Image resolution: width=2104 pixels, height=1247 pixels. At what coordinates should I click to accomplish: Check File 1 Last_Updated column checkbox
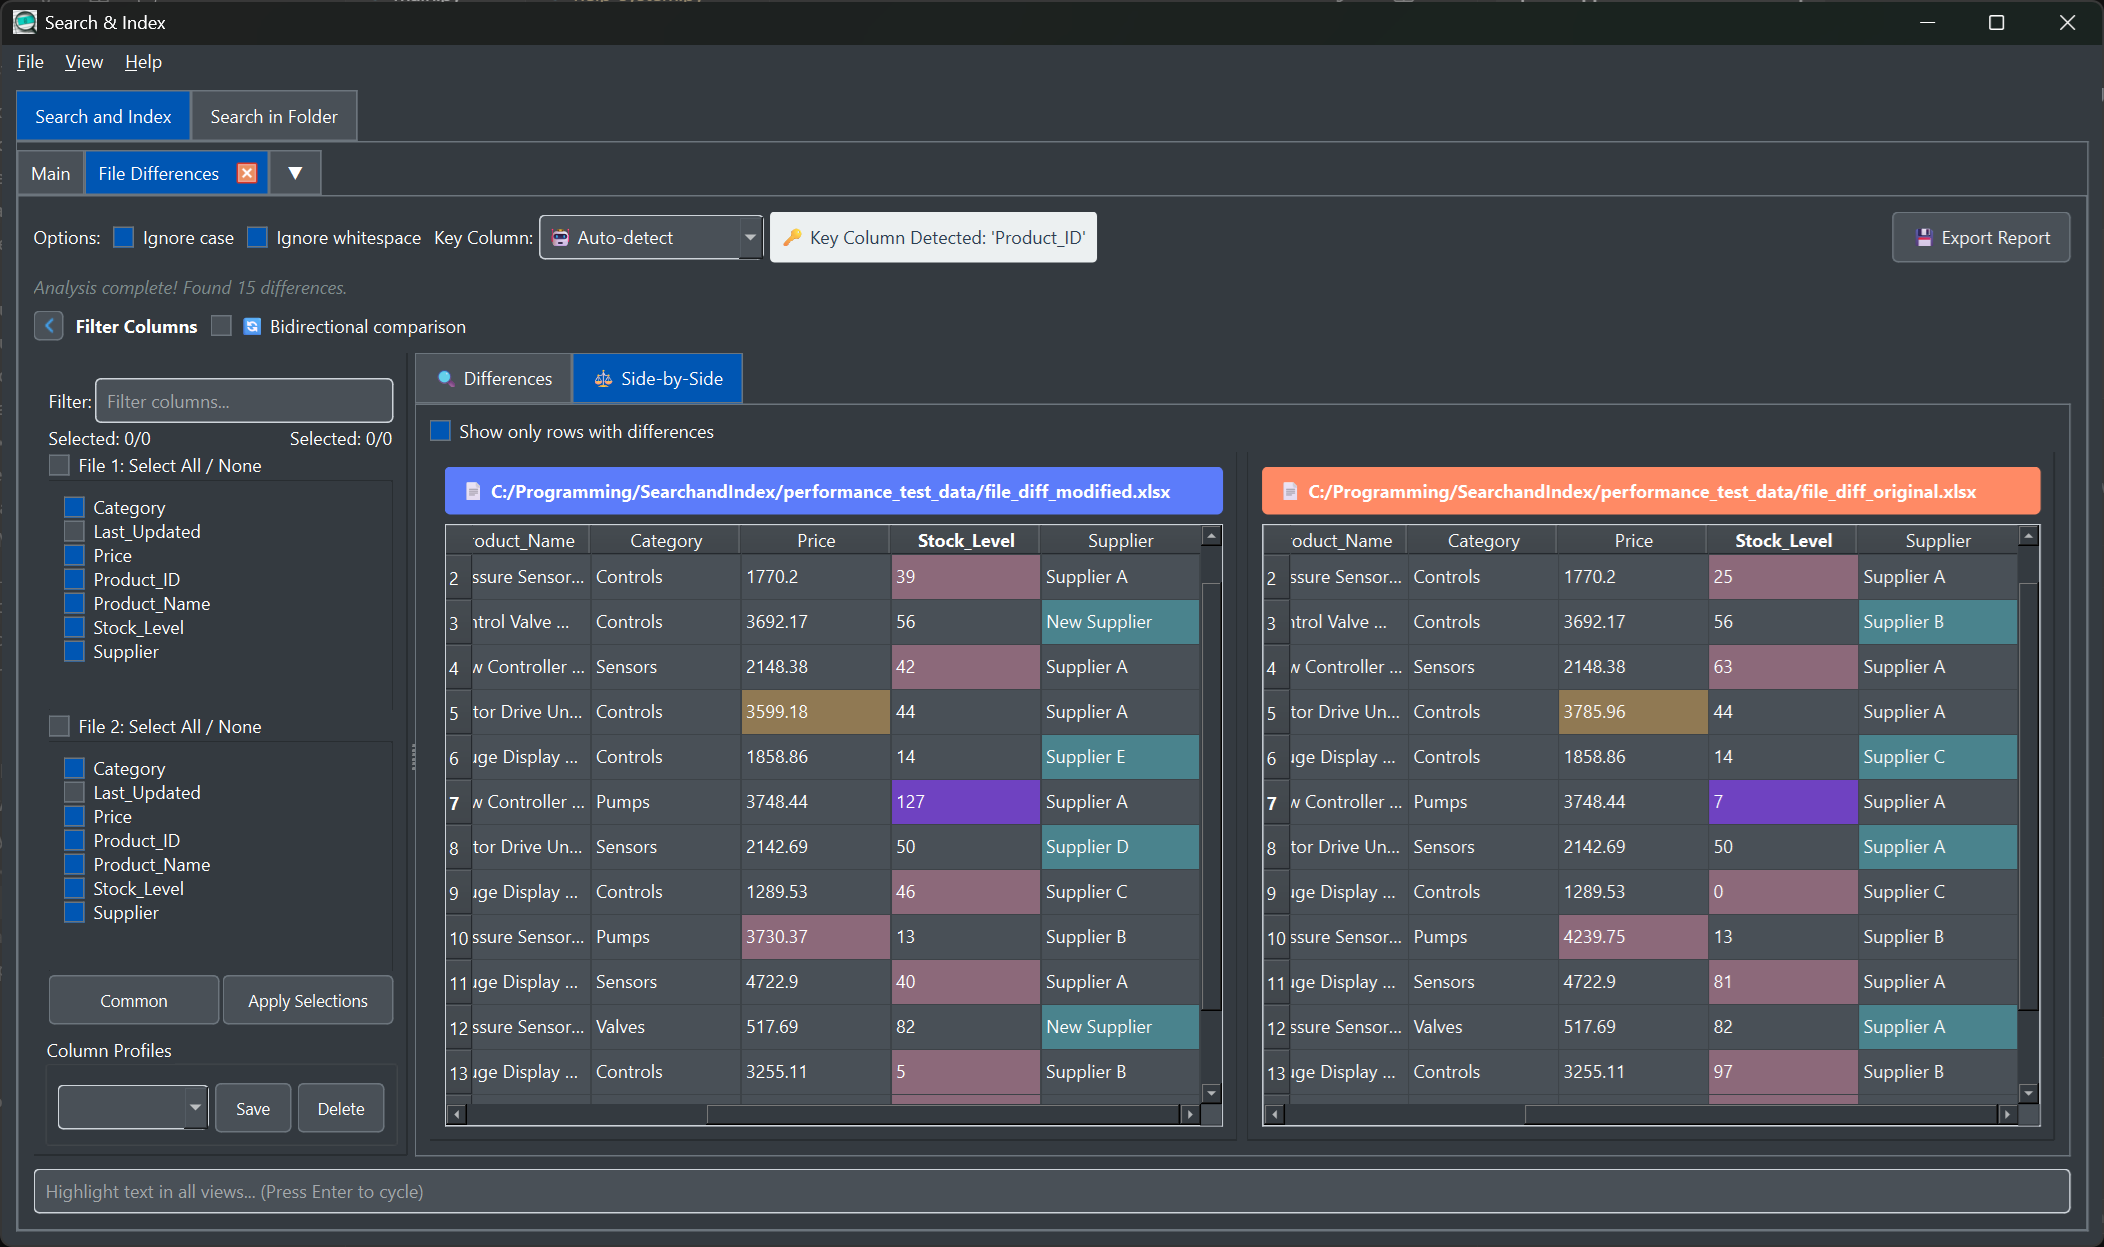click(x=74, y=531)
